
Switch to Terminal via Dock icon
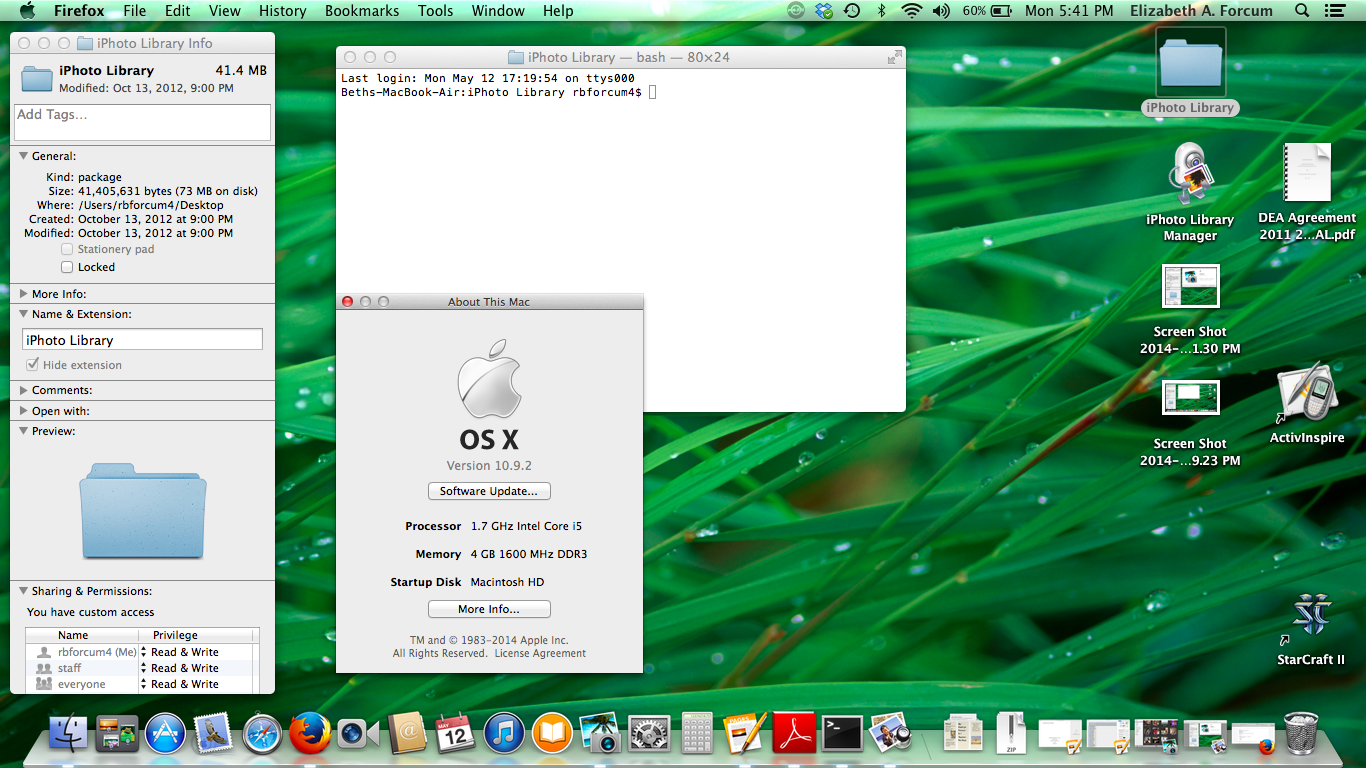pyautogui.click(x=842, y=734)
